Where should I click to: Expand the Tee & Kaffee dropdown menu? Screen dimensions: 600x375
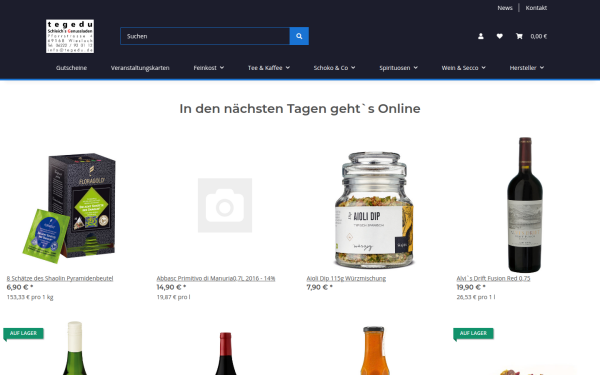(269, 68)
